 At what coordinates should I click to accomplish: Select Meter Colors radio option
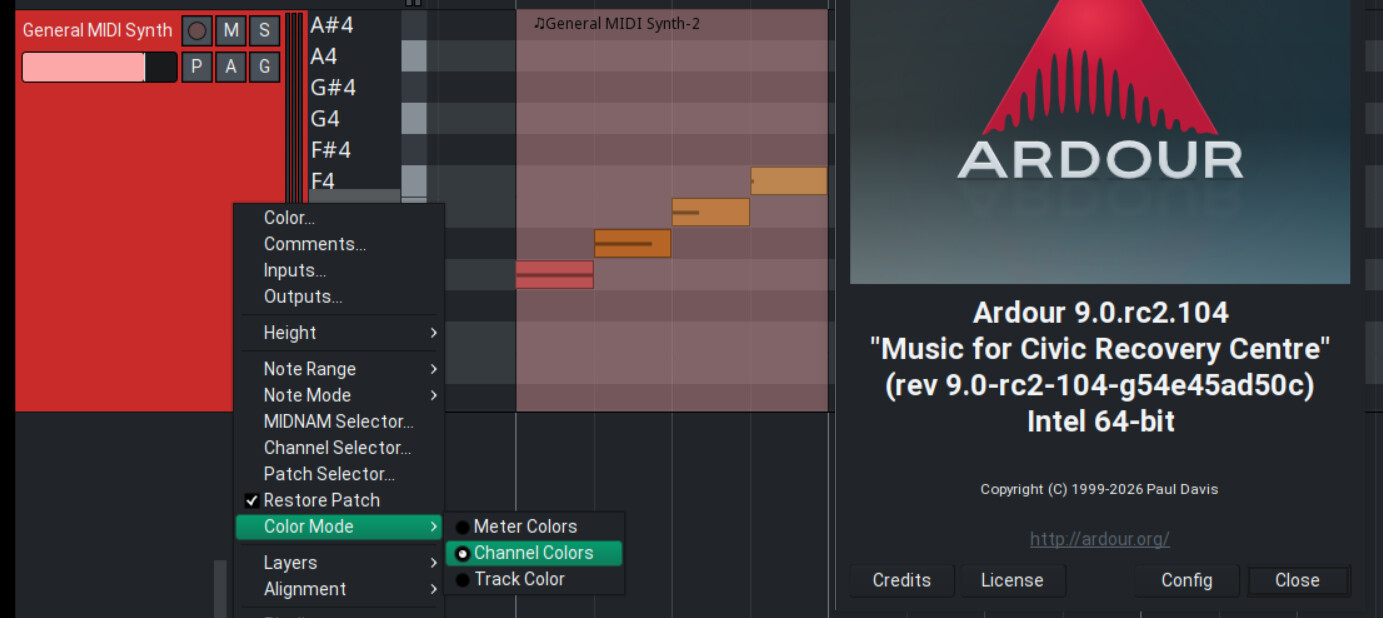[525, 526]
